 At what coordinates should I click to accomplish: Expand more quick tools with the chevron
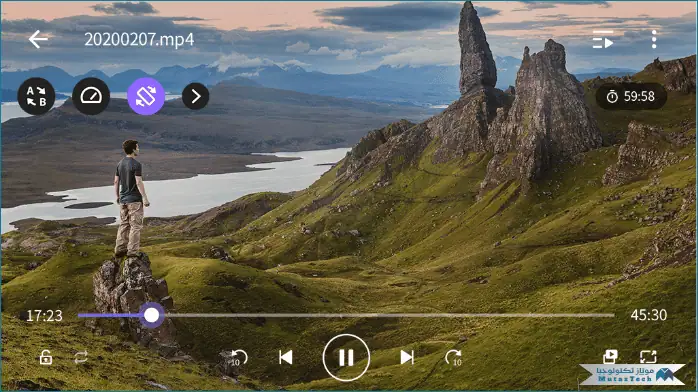point(195,96)
